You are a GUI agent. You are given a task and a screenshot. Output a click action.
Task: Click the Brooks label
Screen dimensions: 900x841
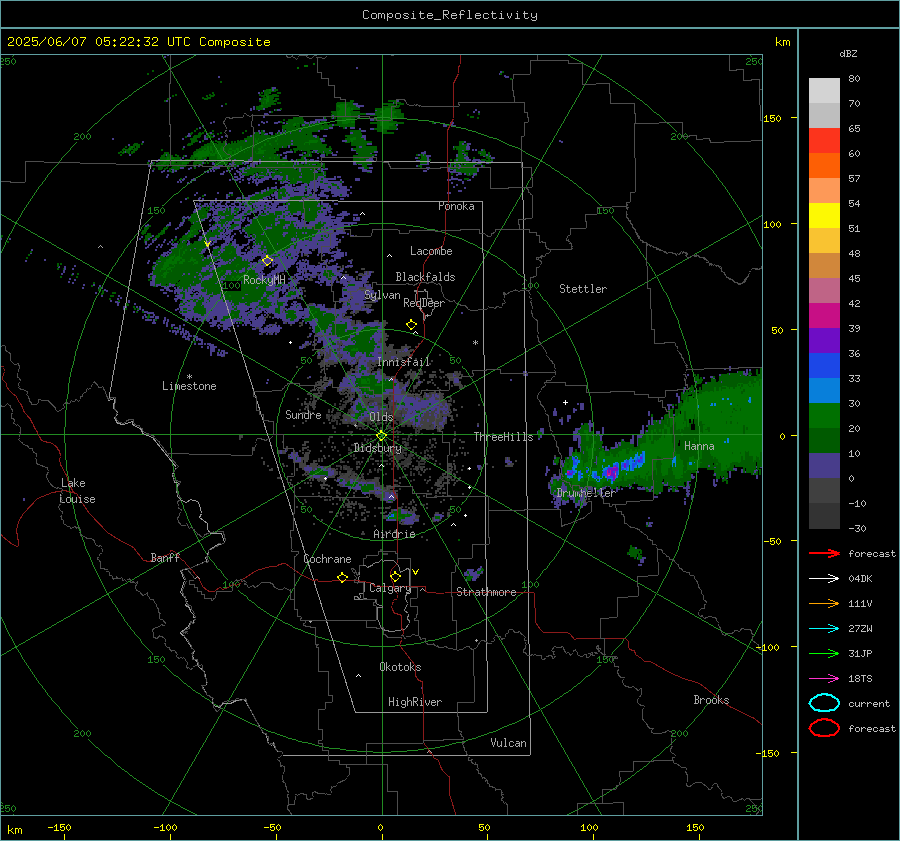711,700
